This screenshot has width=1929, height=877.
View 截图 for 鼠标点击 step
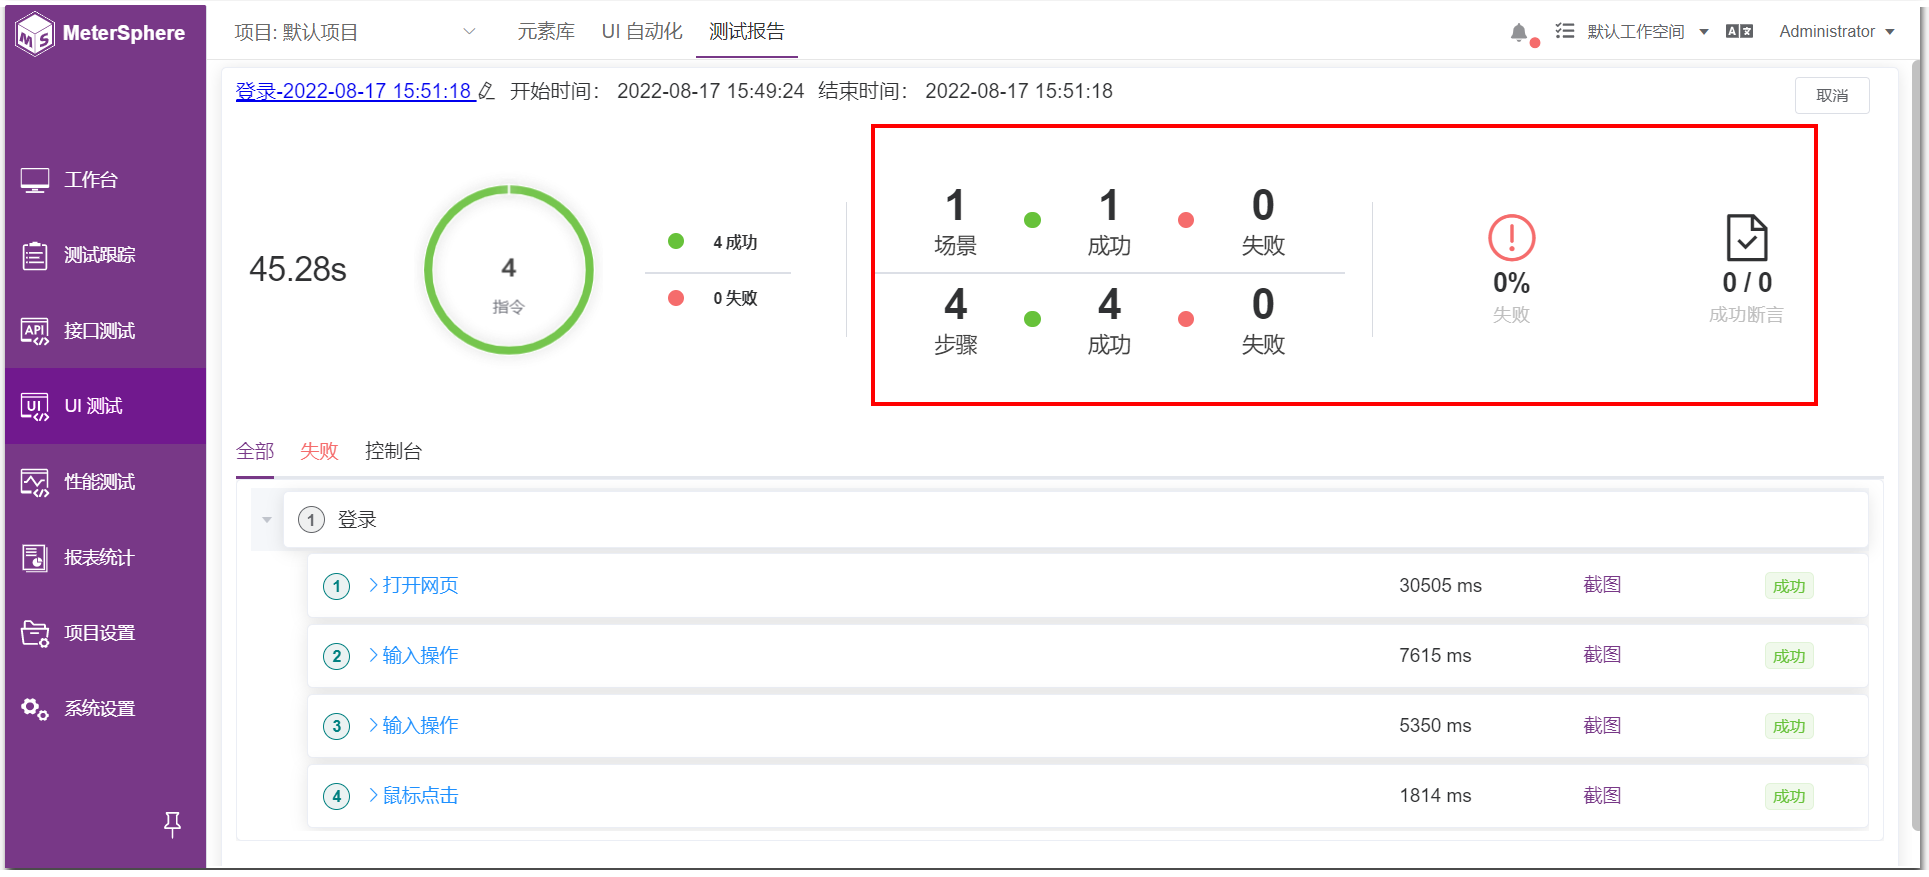point(1602,796)
